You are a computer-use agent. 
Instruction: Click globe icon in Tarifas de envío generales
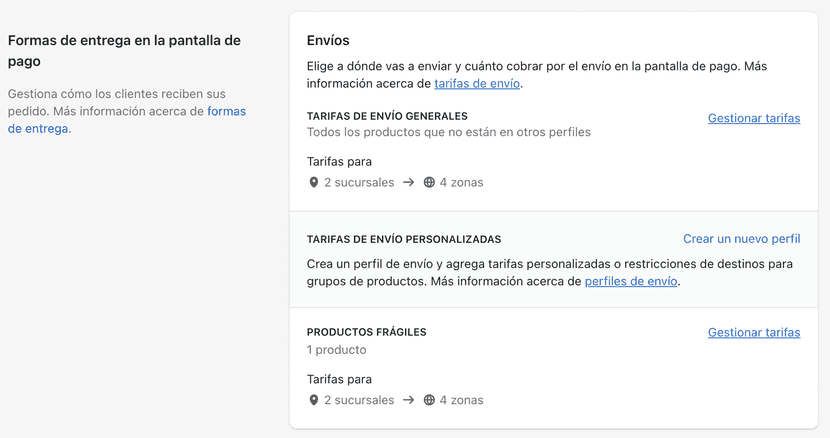click(x=429, y=183)
